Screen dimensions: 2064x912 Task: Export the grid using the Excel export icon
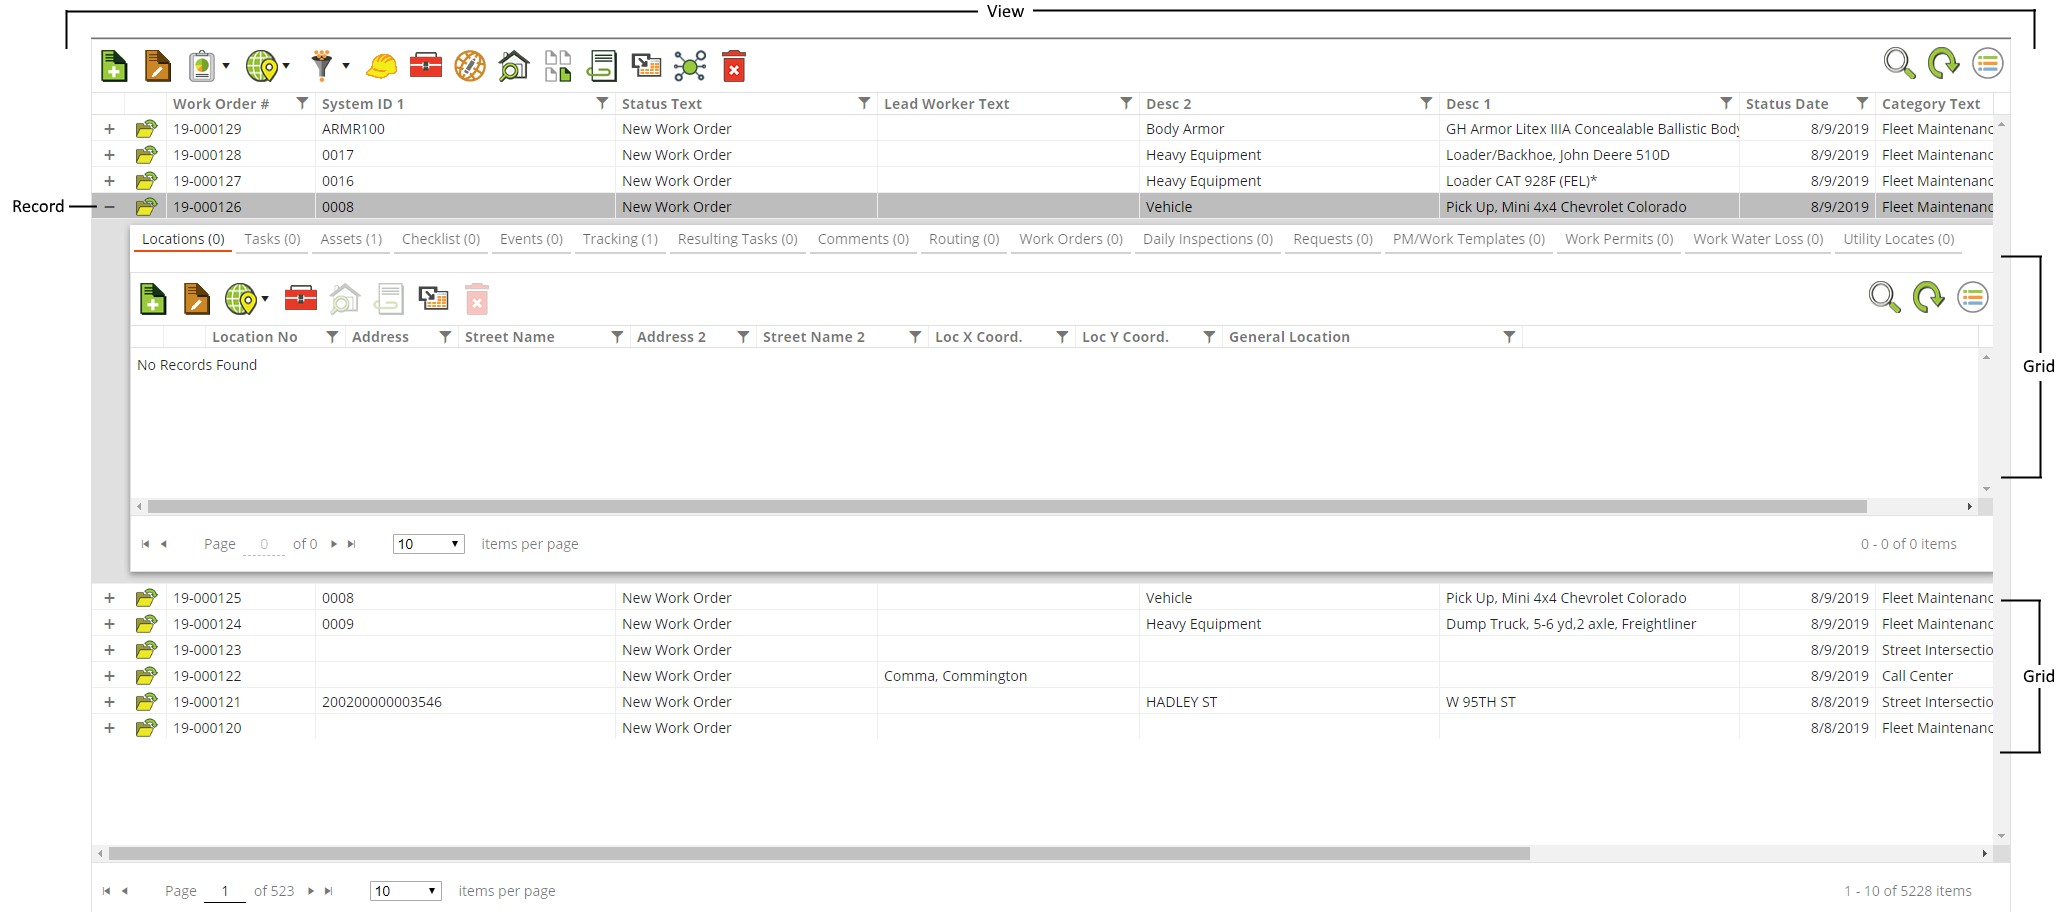click(x=645, y=65)
